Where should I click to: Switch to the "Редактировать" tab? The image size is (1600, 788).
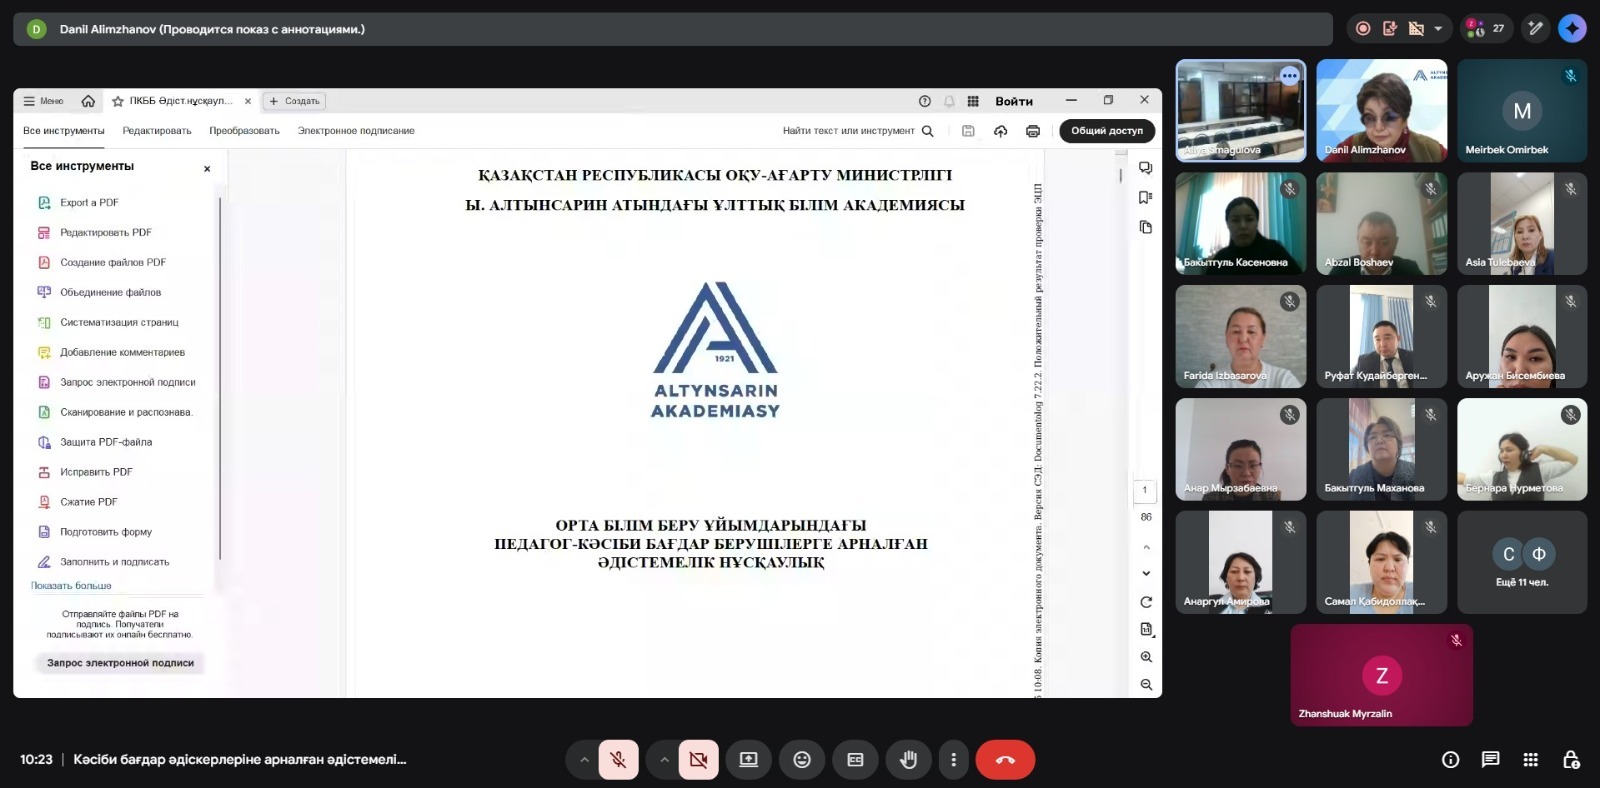coord(157,131)
